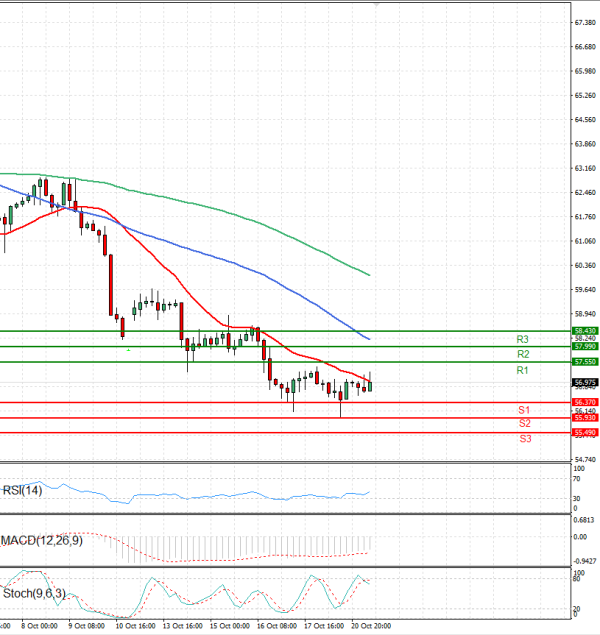This screenshot has height=635, width=600.
Task: Click the 10 Oct 16:00 time axis label
Action: coord(133,627)
